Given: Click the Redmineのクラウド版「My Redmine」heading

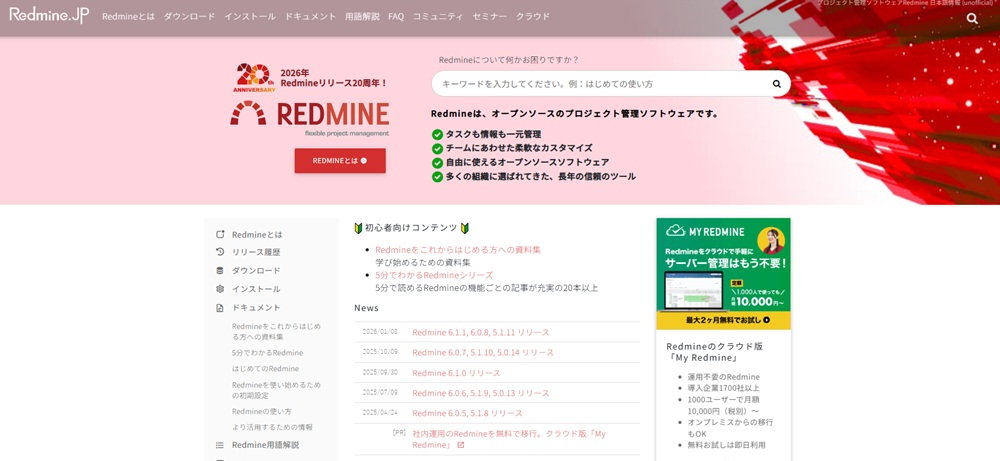Looking at the screenshot, I should [x=714, y=352].
